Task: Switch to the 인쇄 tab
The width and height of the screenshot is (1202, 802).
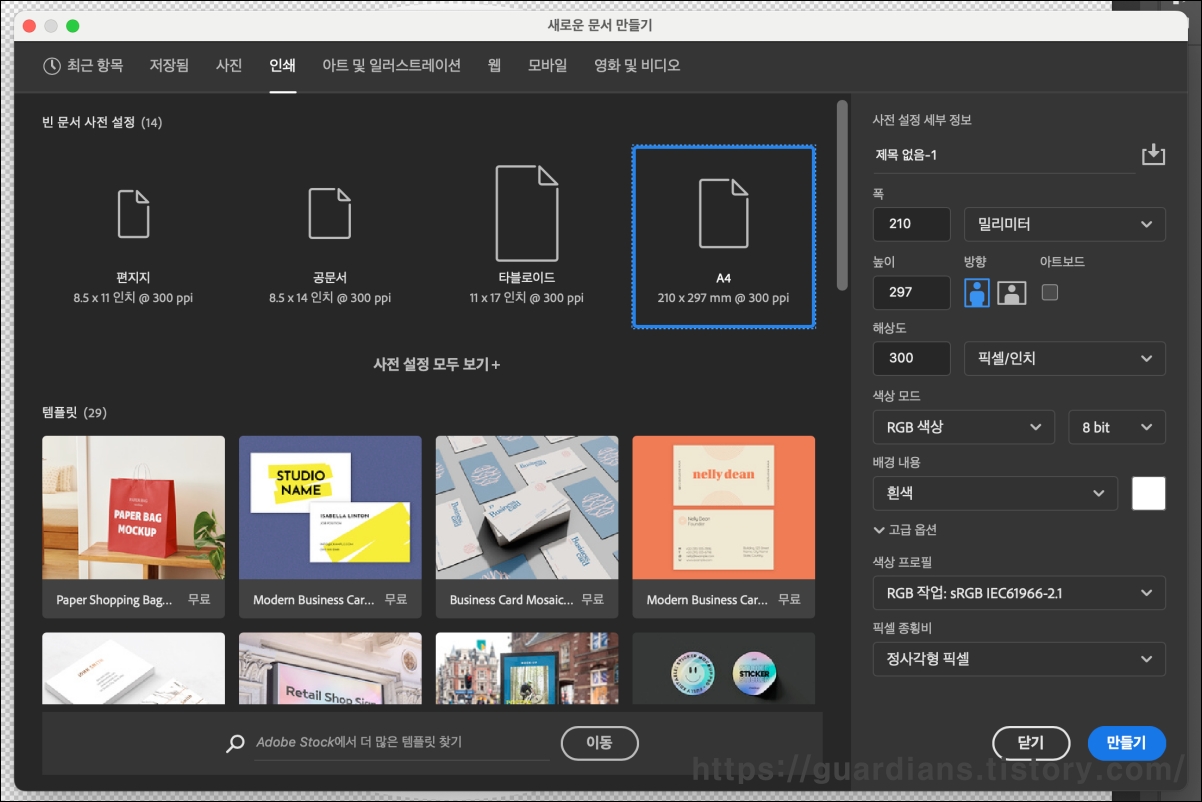Action: [x=282, y=65]
